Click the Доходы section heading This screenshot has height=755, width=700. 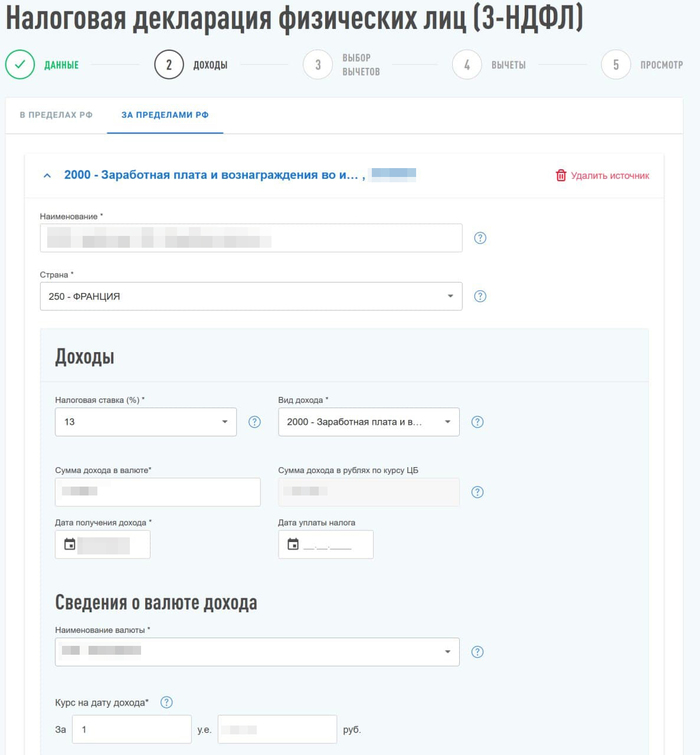click(x=85, y=357)
